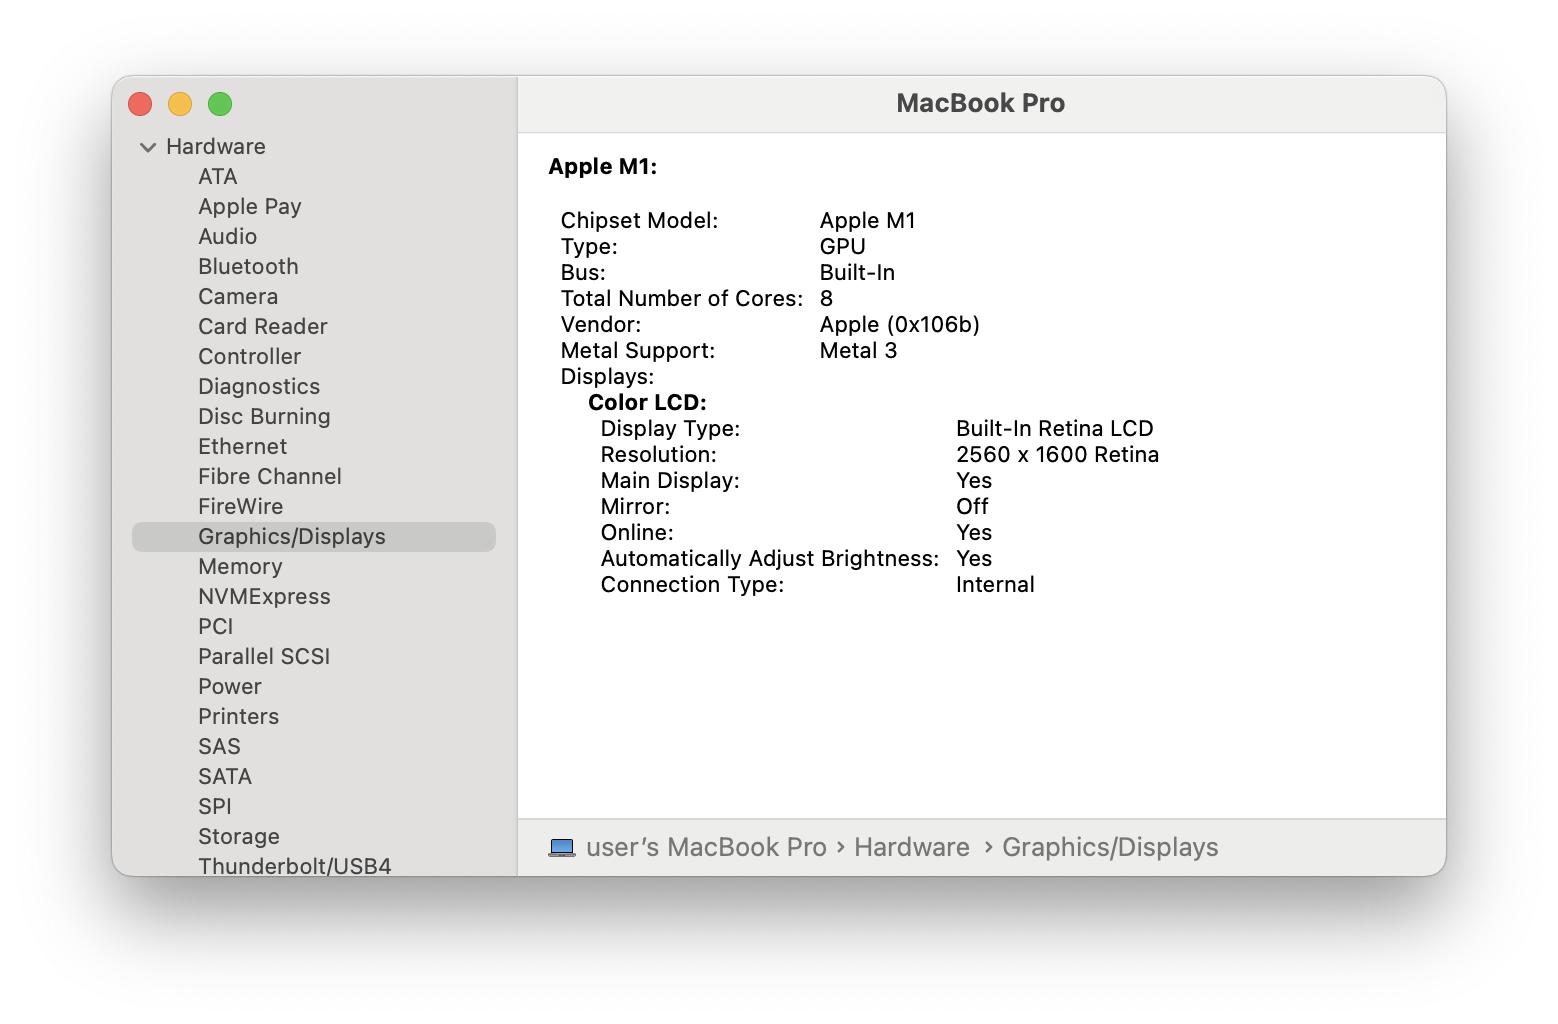Select Audio from the Hardware list

point(227,237)
